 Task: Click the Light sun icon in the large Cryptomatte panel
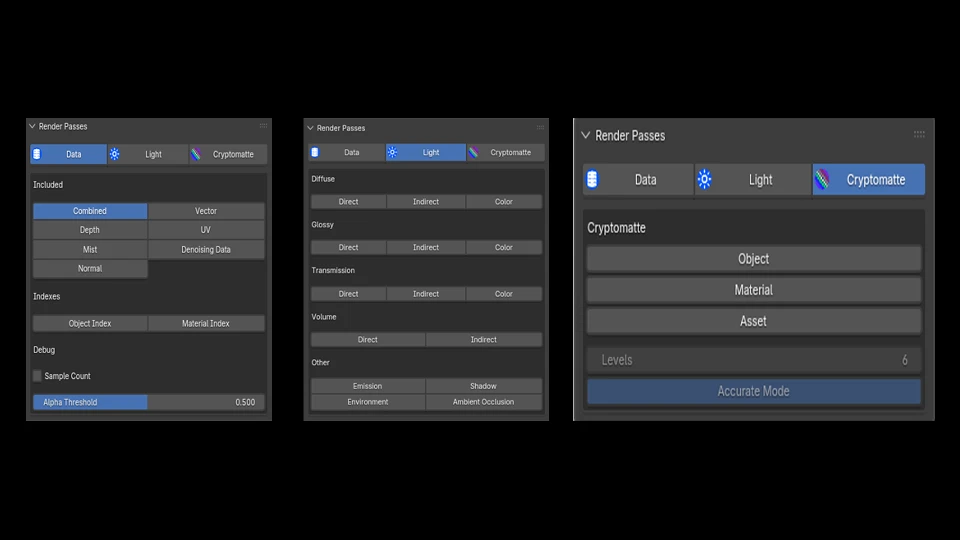[705, 179]
